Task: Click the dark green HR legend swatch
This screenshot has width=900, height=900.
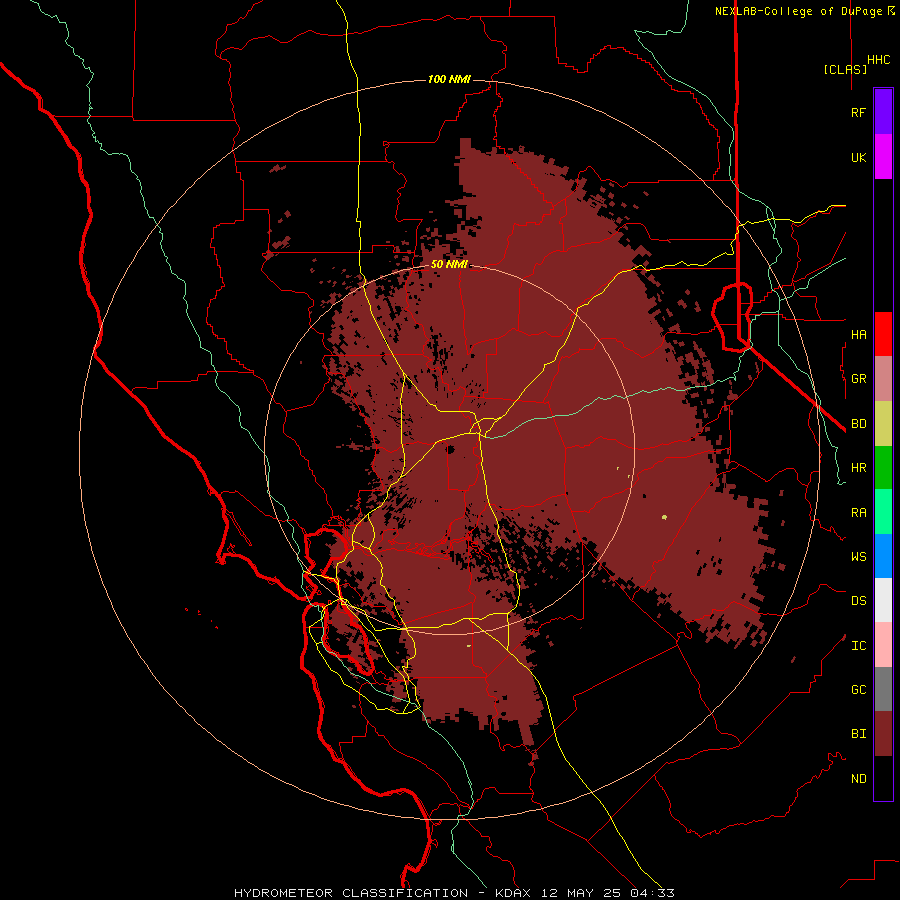Action: [883, 468]
